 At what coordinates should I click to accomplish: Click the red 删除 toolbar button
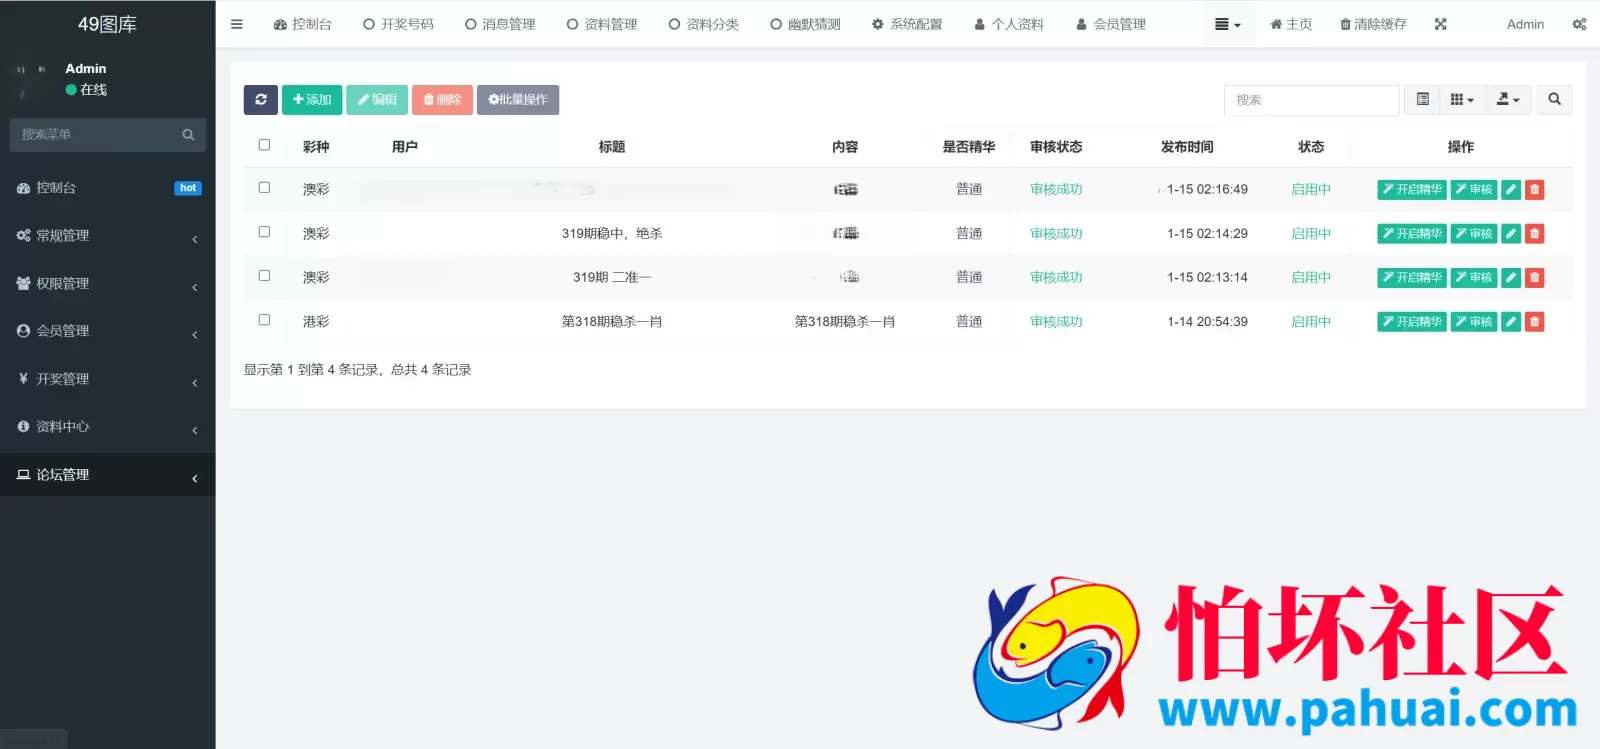442,99
